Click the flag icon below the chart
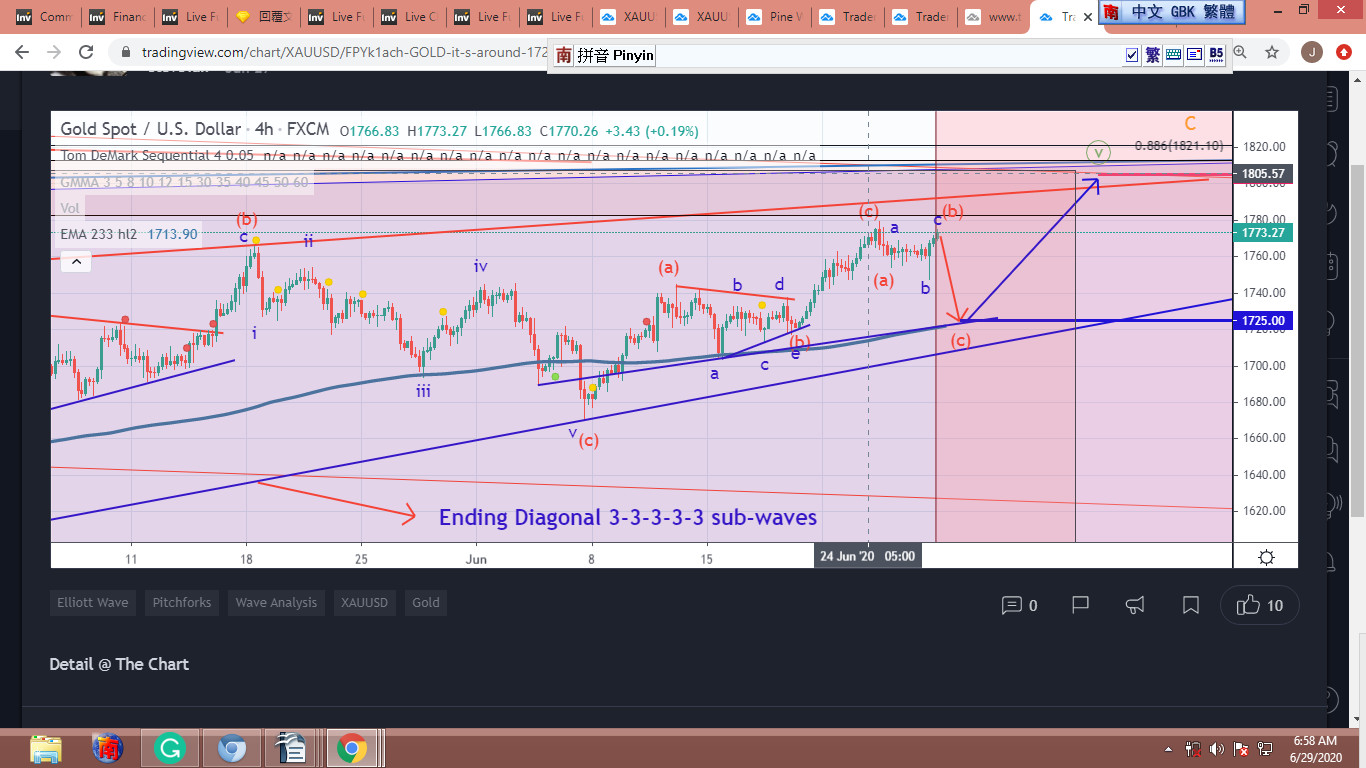Image resolution: width=1366 pixels, height=768 pixels. tap(1080, 605)
